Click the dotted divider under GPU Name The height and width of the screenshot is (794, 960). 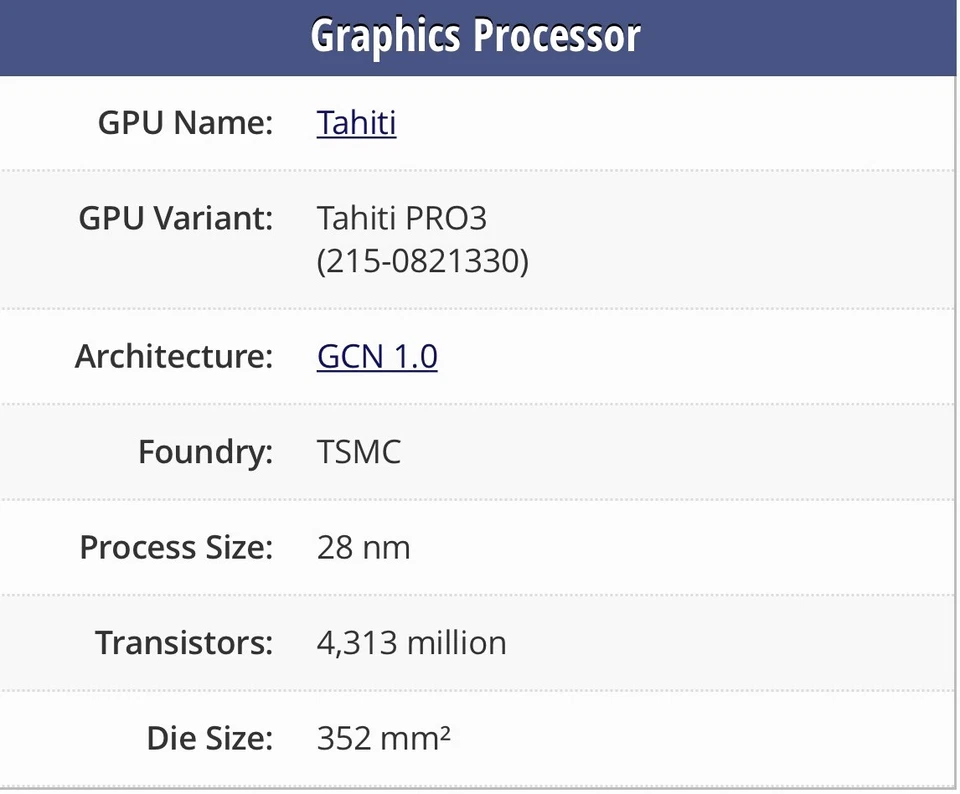tap(480, 169)
